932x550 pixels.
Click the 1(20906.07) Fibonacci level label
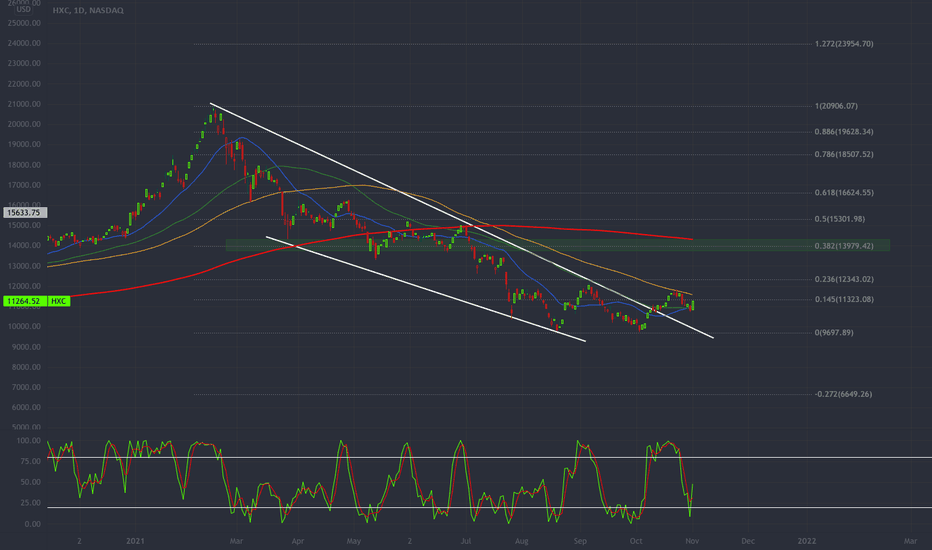836,106
